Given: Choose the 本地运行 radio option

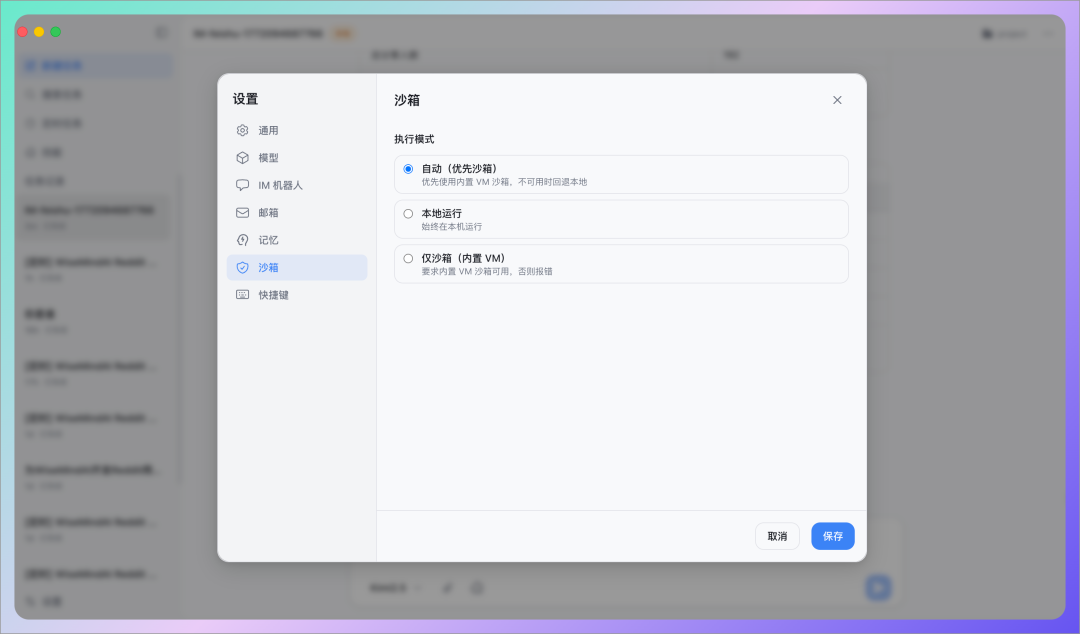Looking at the screenshot, I should tap(408, 213).
